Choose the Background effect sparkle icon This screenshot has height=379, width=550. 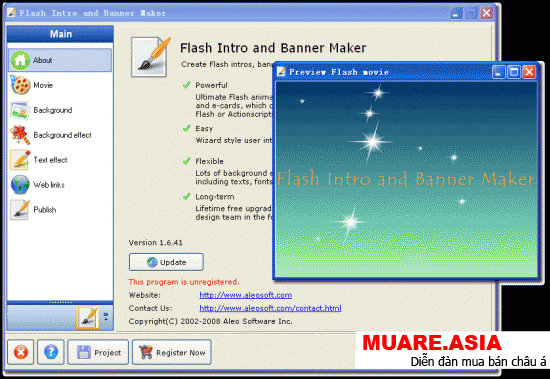(x=20, y=135)
